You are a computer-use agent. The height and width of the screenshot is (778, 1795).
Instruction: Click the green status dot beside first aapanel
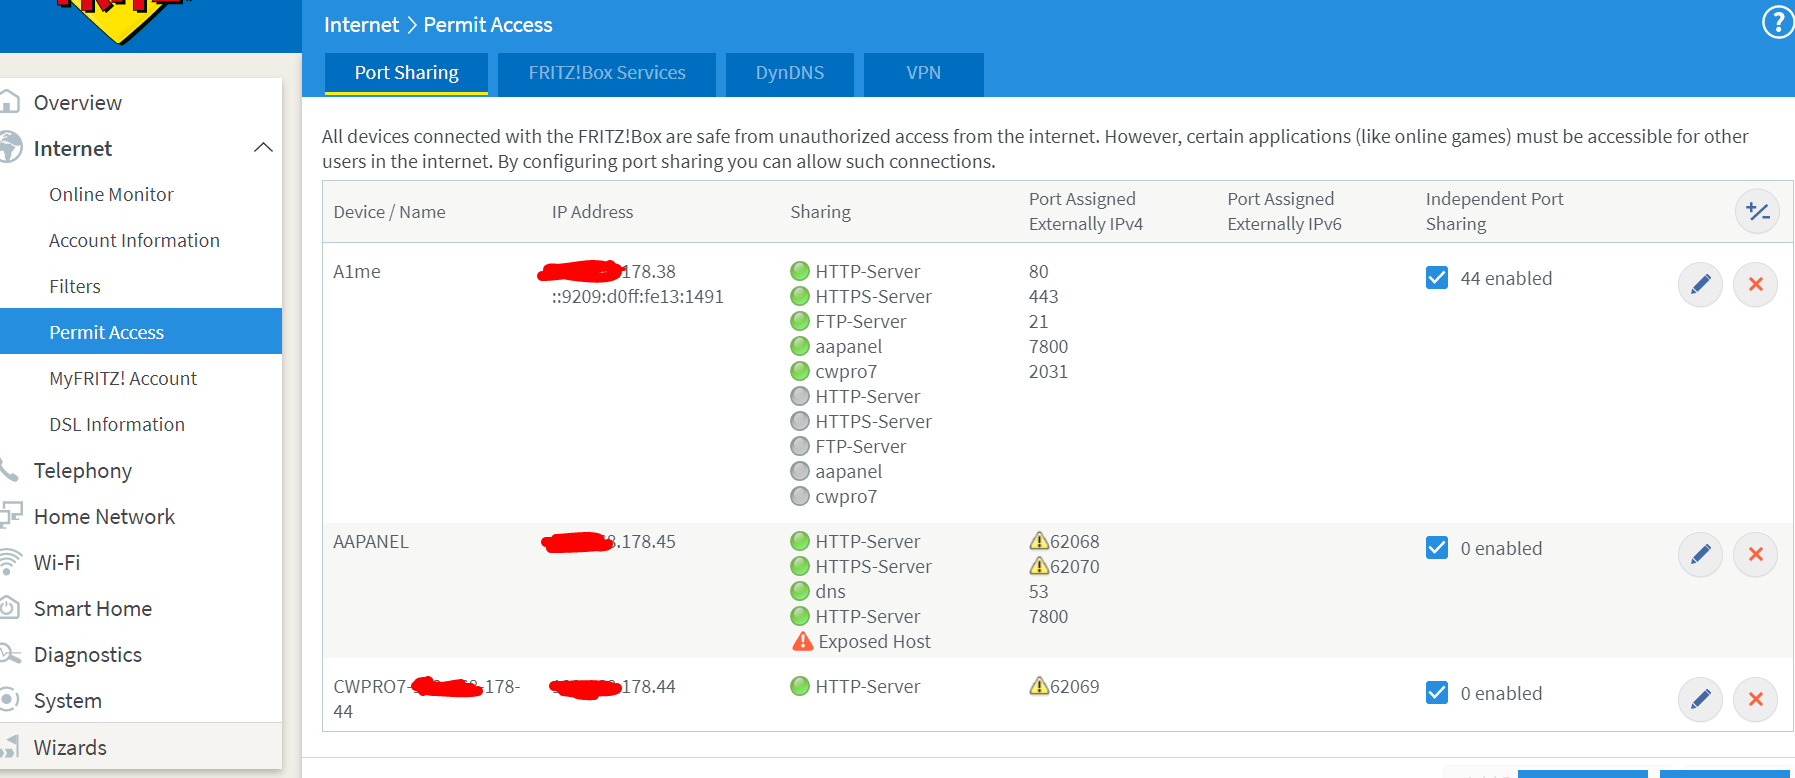click(800, 346)
